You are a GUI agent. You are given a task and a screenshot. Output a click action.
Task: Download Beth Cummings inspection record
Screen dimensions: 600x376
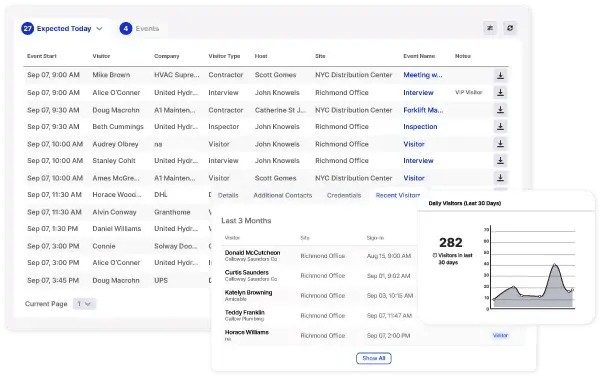500,127
